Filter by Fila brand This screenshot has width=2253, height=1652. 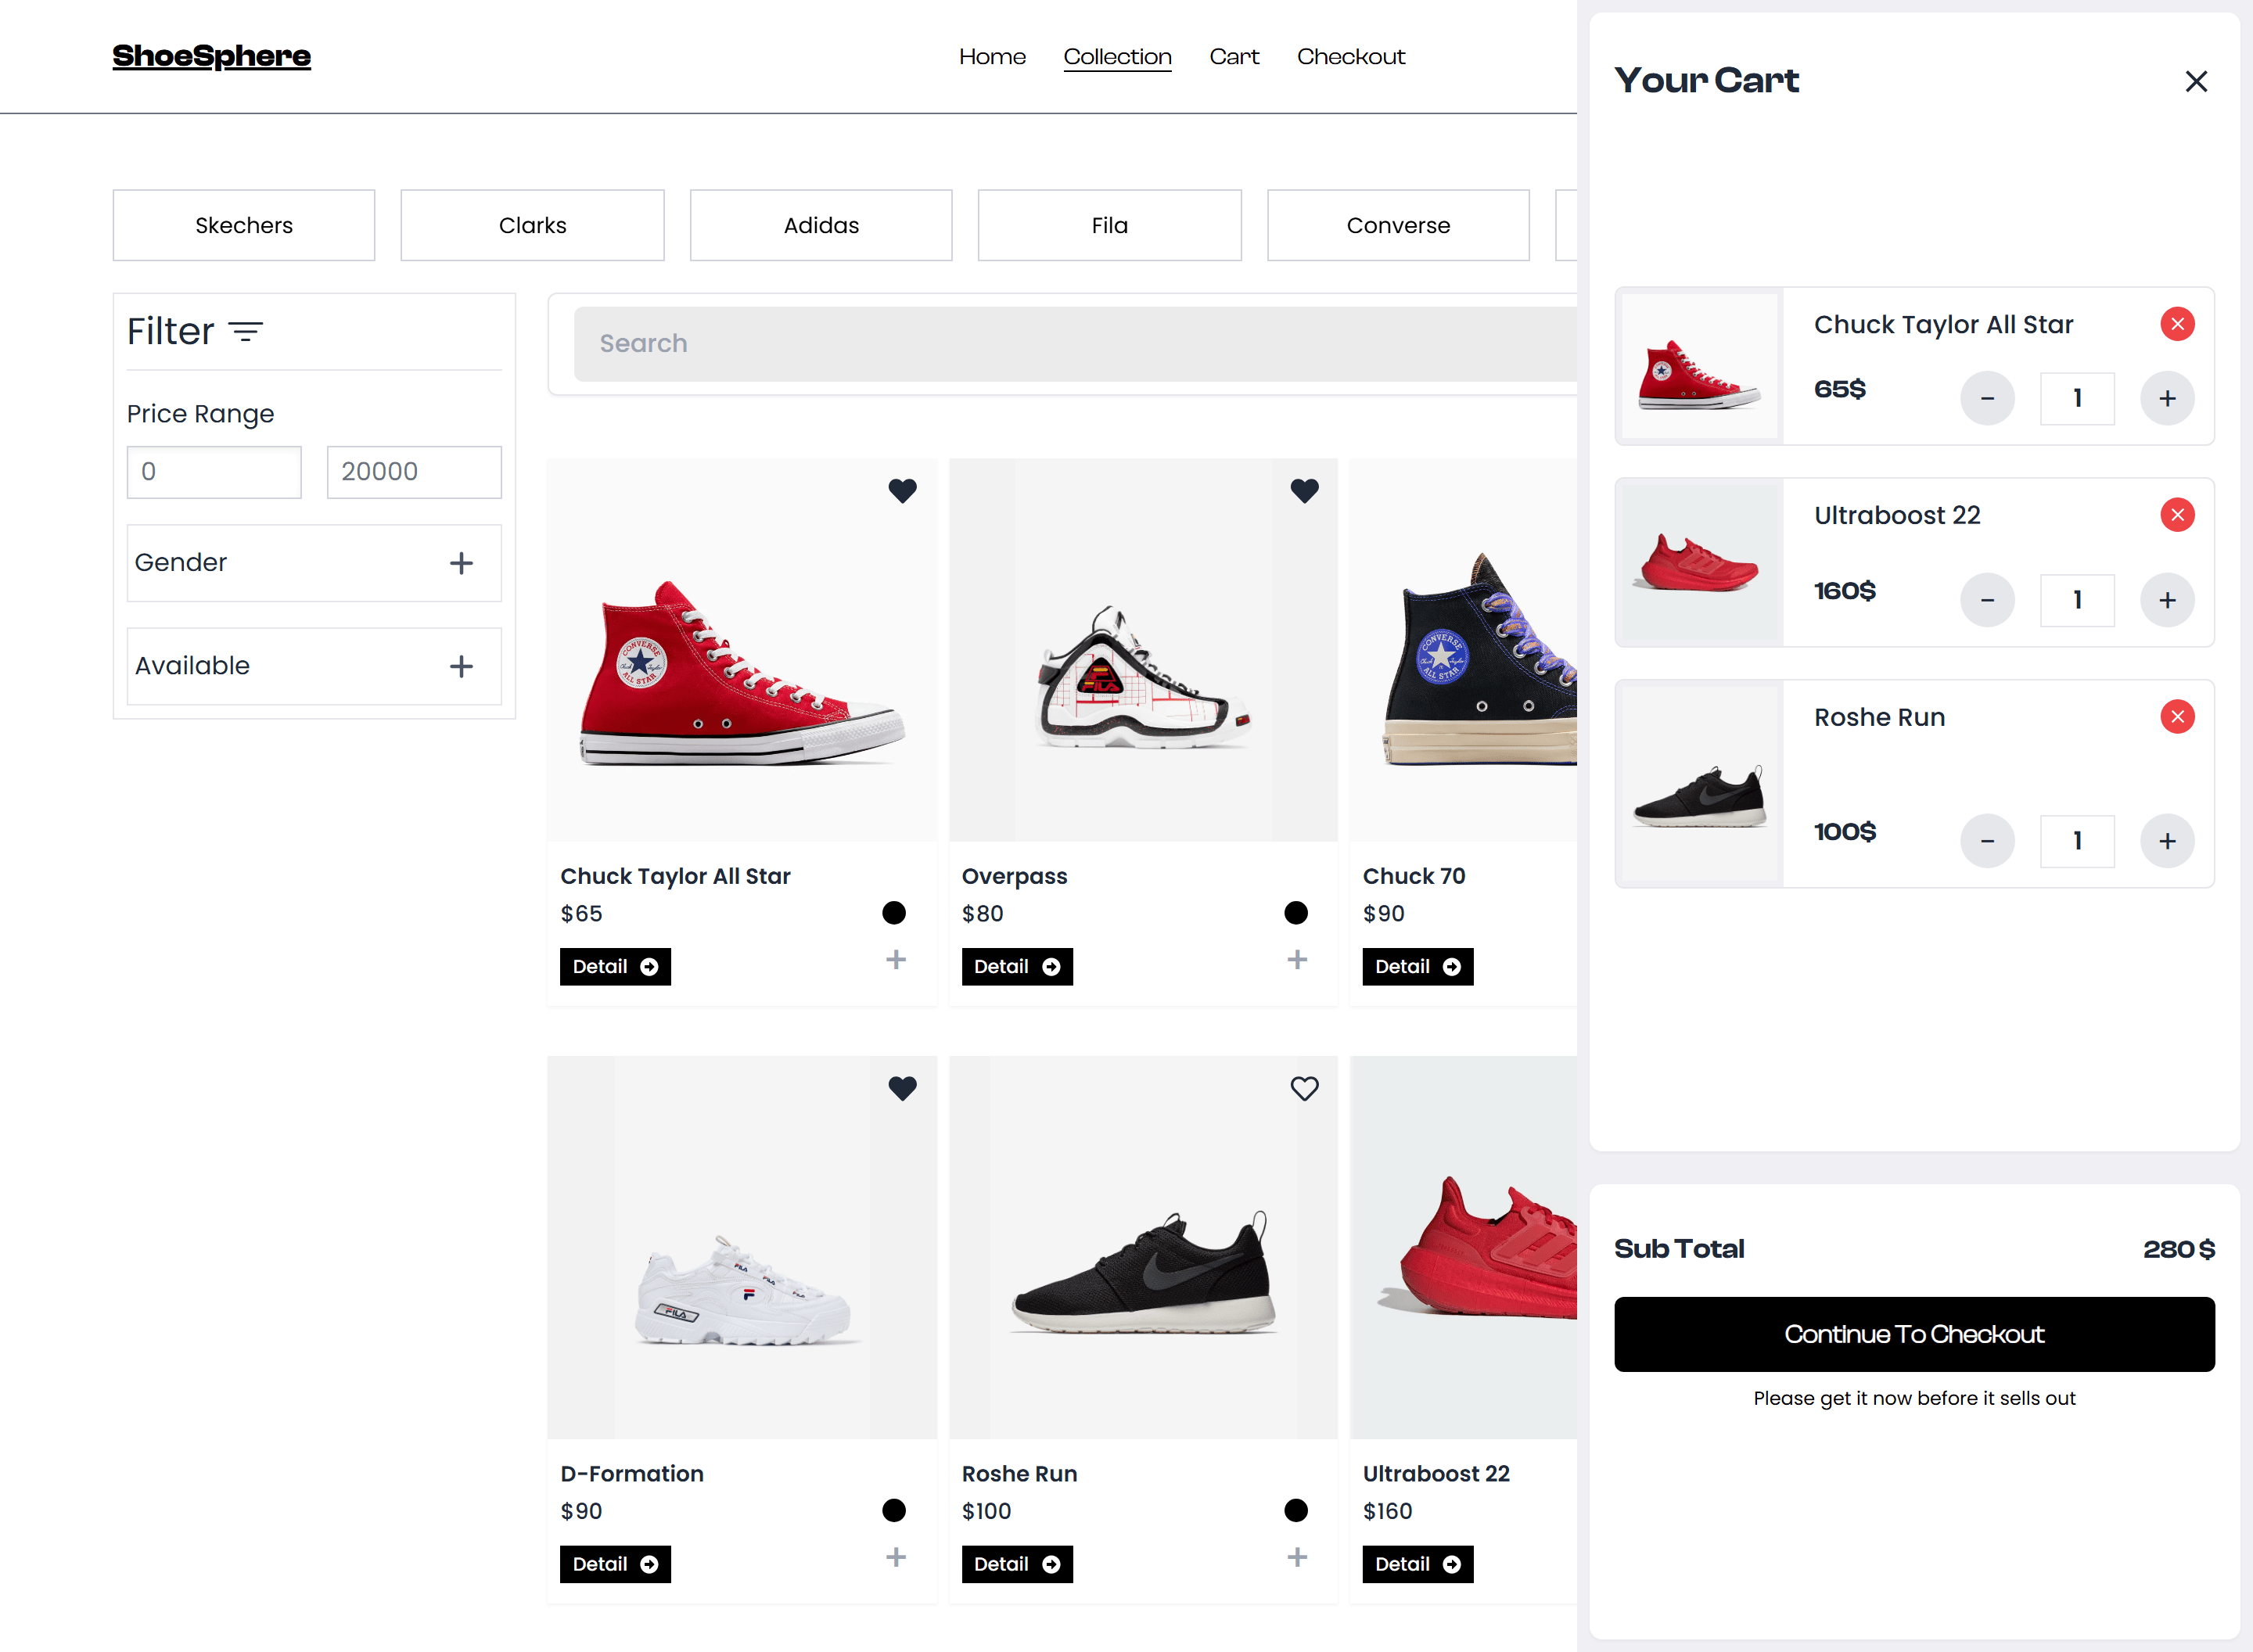(1110, 225)
